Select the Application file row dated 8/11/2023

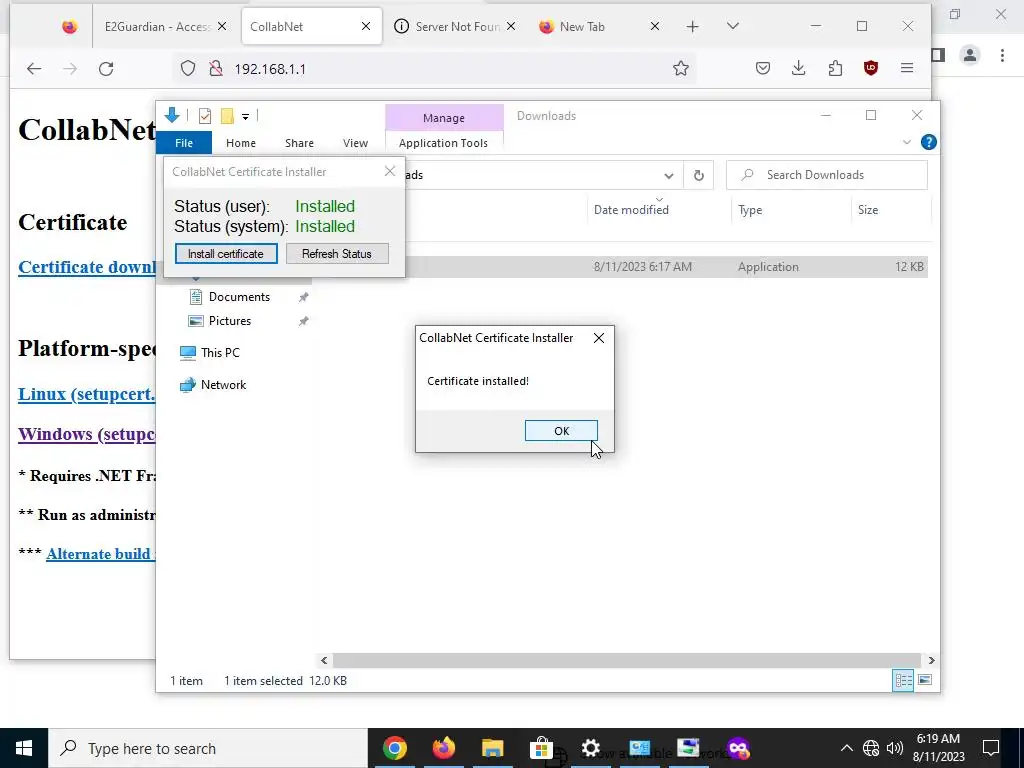(x=666, y=267)
